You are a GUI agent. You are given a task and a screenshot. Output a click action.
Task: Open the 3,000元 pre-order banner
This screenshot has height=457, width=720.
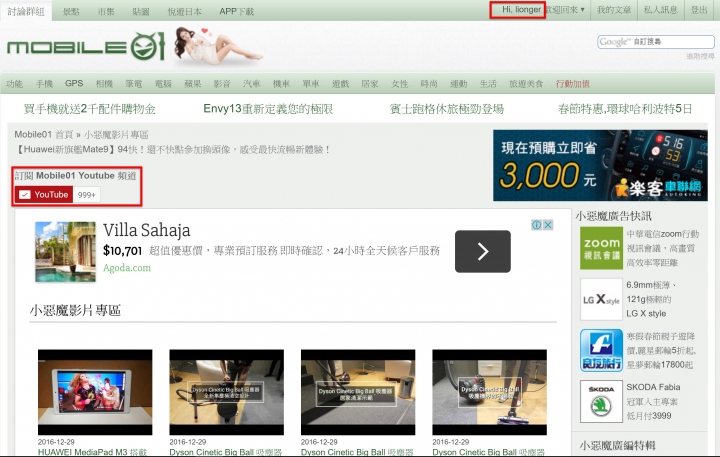tap(600, 165)
